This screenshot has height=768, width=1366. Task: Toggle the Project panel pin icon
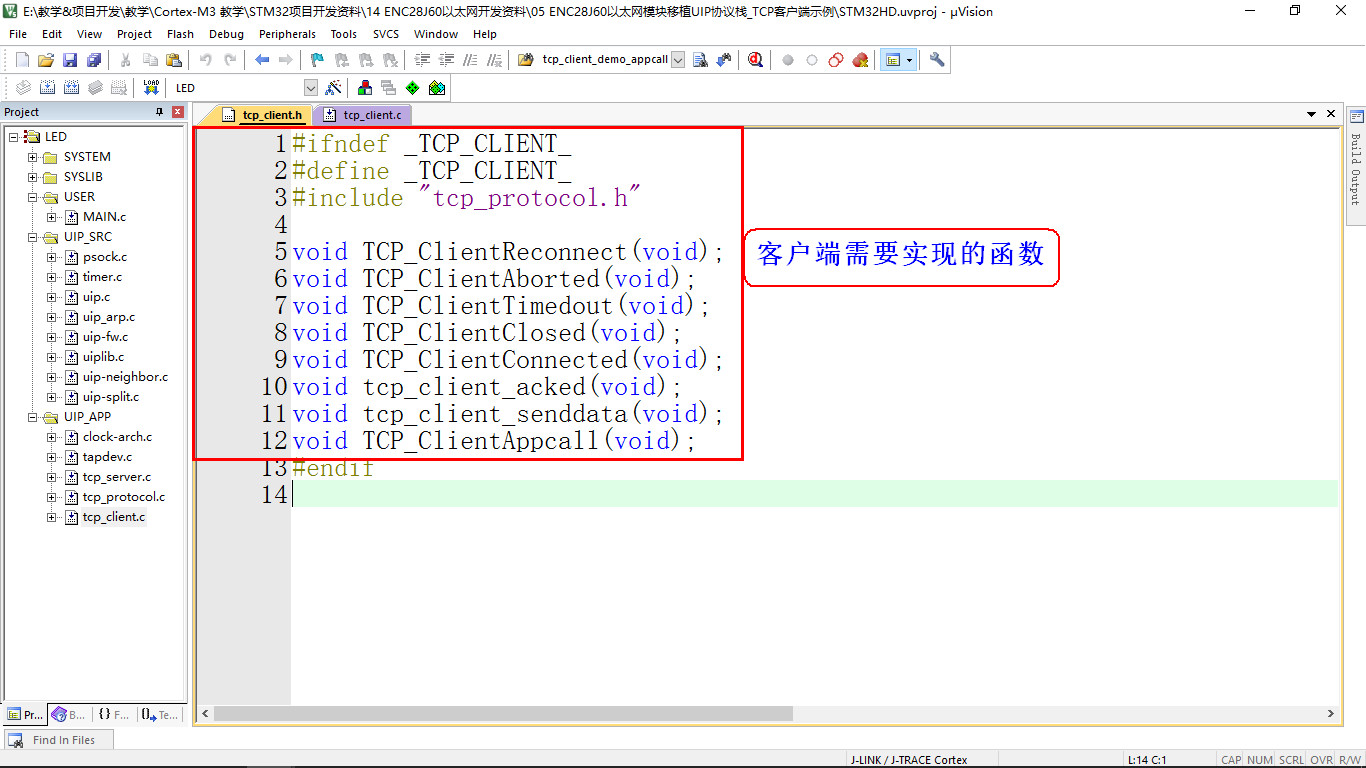pos(159,112)
